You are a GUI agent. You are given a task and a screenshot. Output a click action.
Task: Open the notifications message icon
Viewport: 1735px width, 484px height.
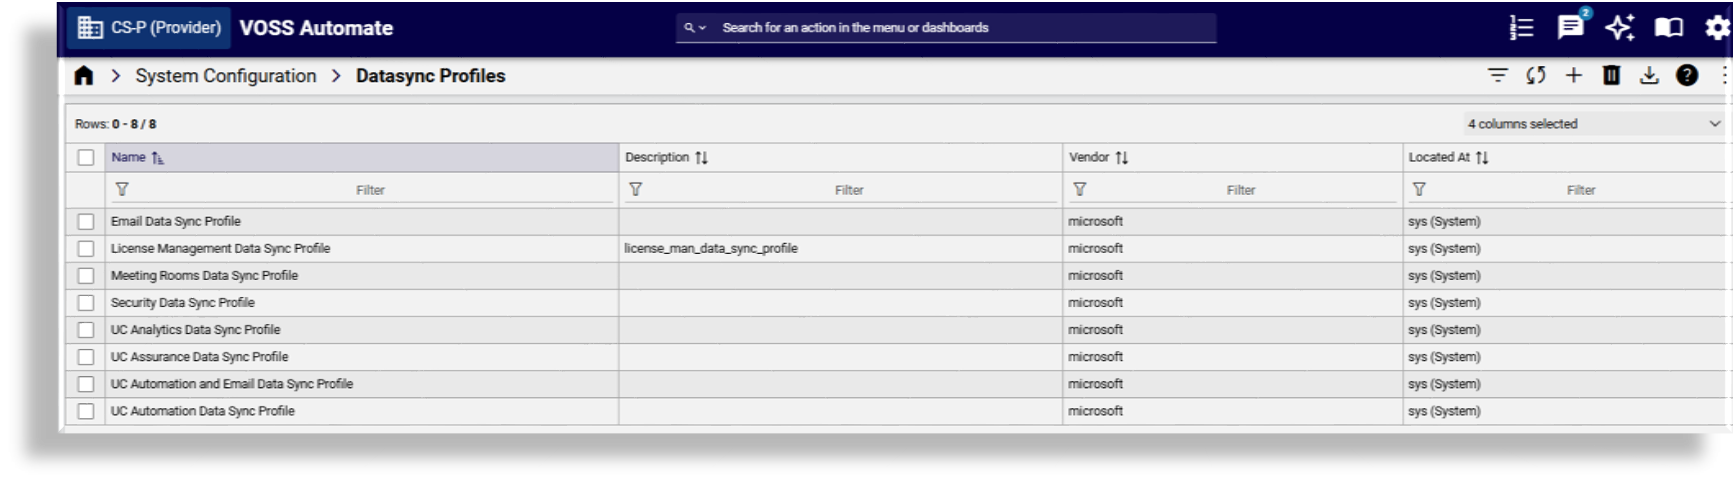pyautogui.click(x=1571, y=27)
